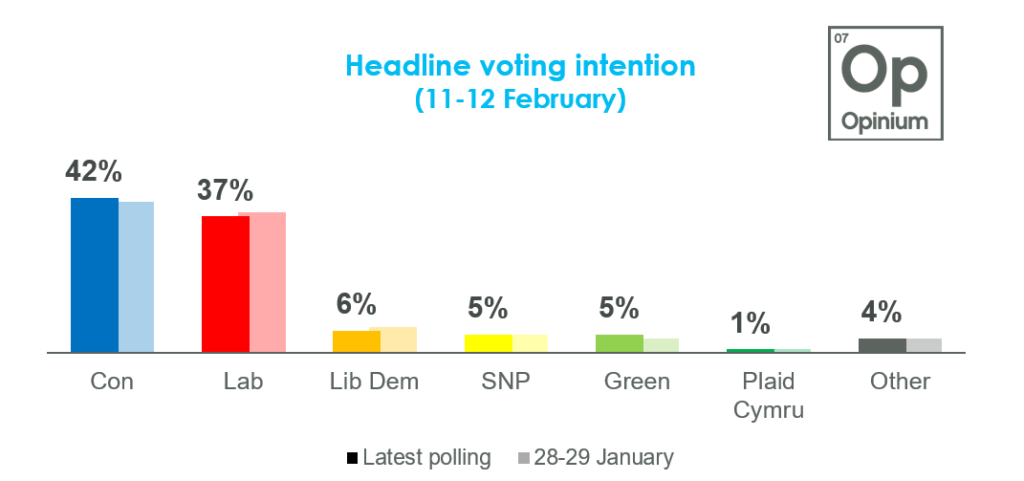Select the dark blue Con bar
Viewport: 1024px width, 481px height.
click(94, 275)
